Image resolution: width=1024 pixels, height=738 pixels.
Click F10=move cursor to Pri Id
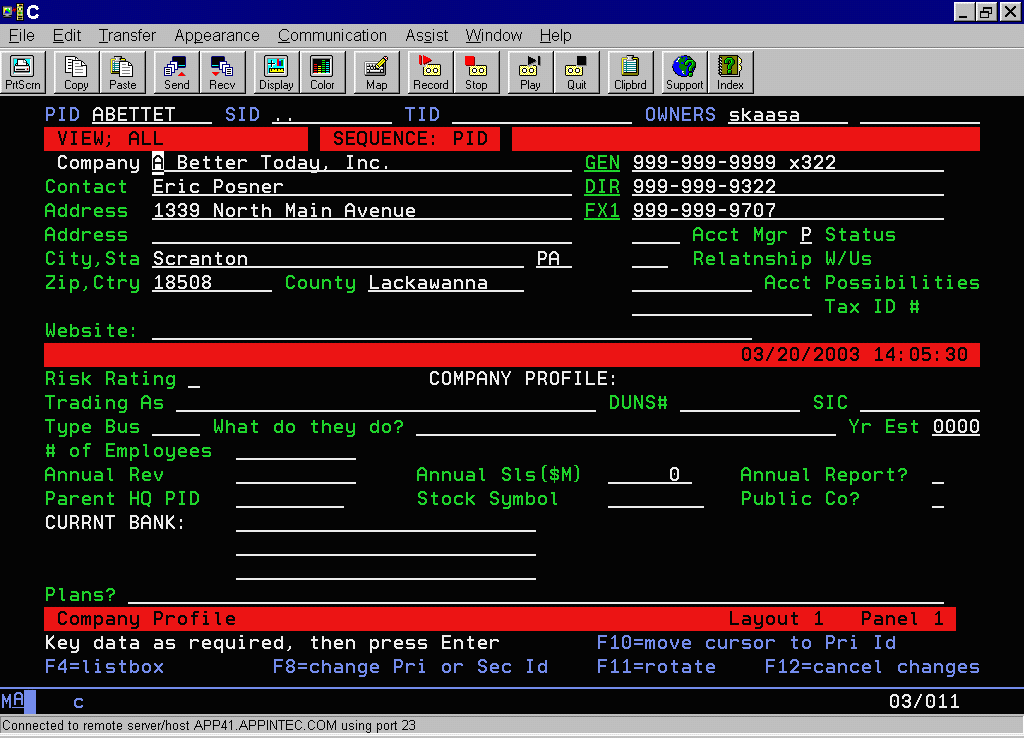[746, 643]
